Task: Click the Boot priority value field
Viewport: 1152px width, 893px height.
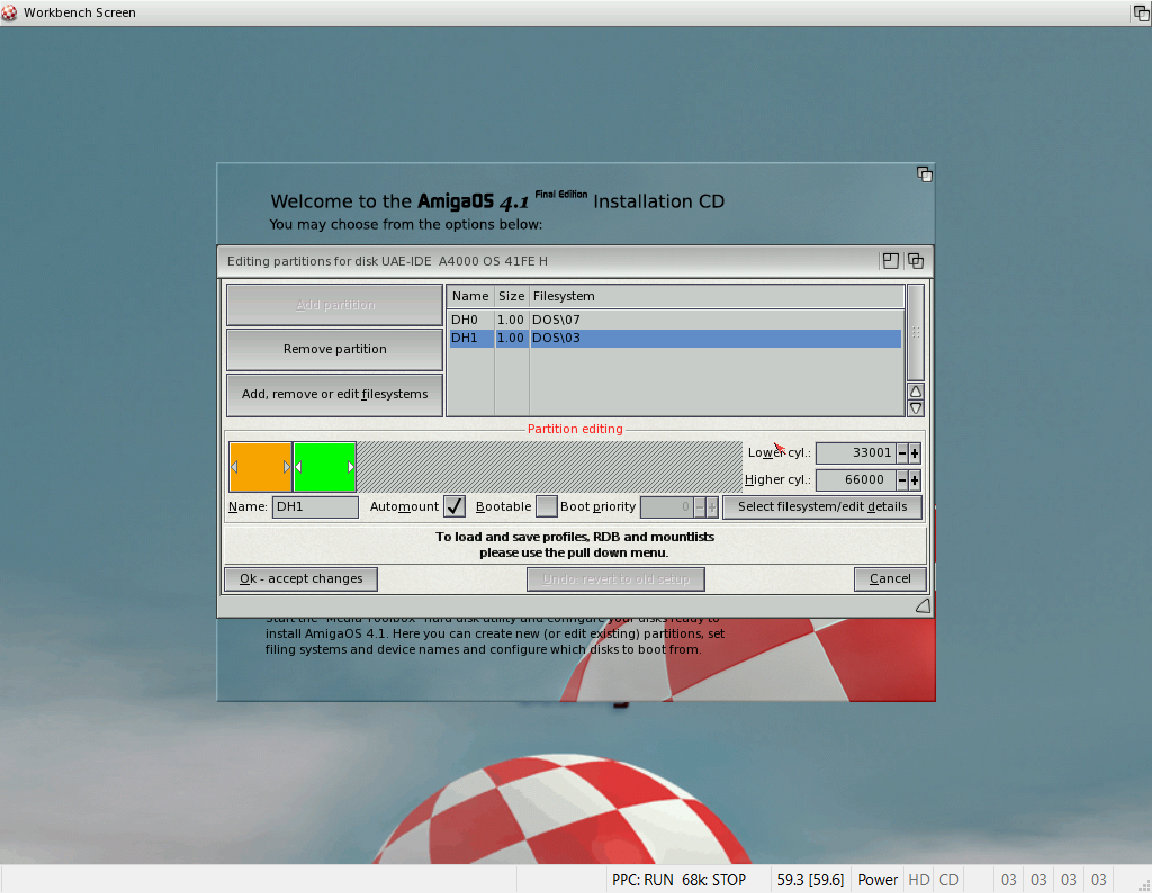Action: pos(667,506)
